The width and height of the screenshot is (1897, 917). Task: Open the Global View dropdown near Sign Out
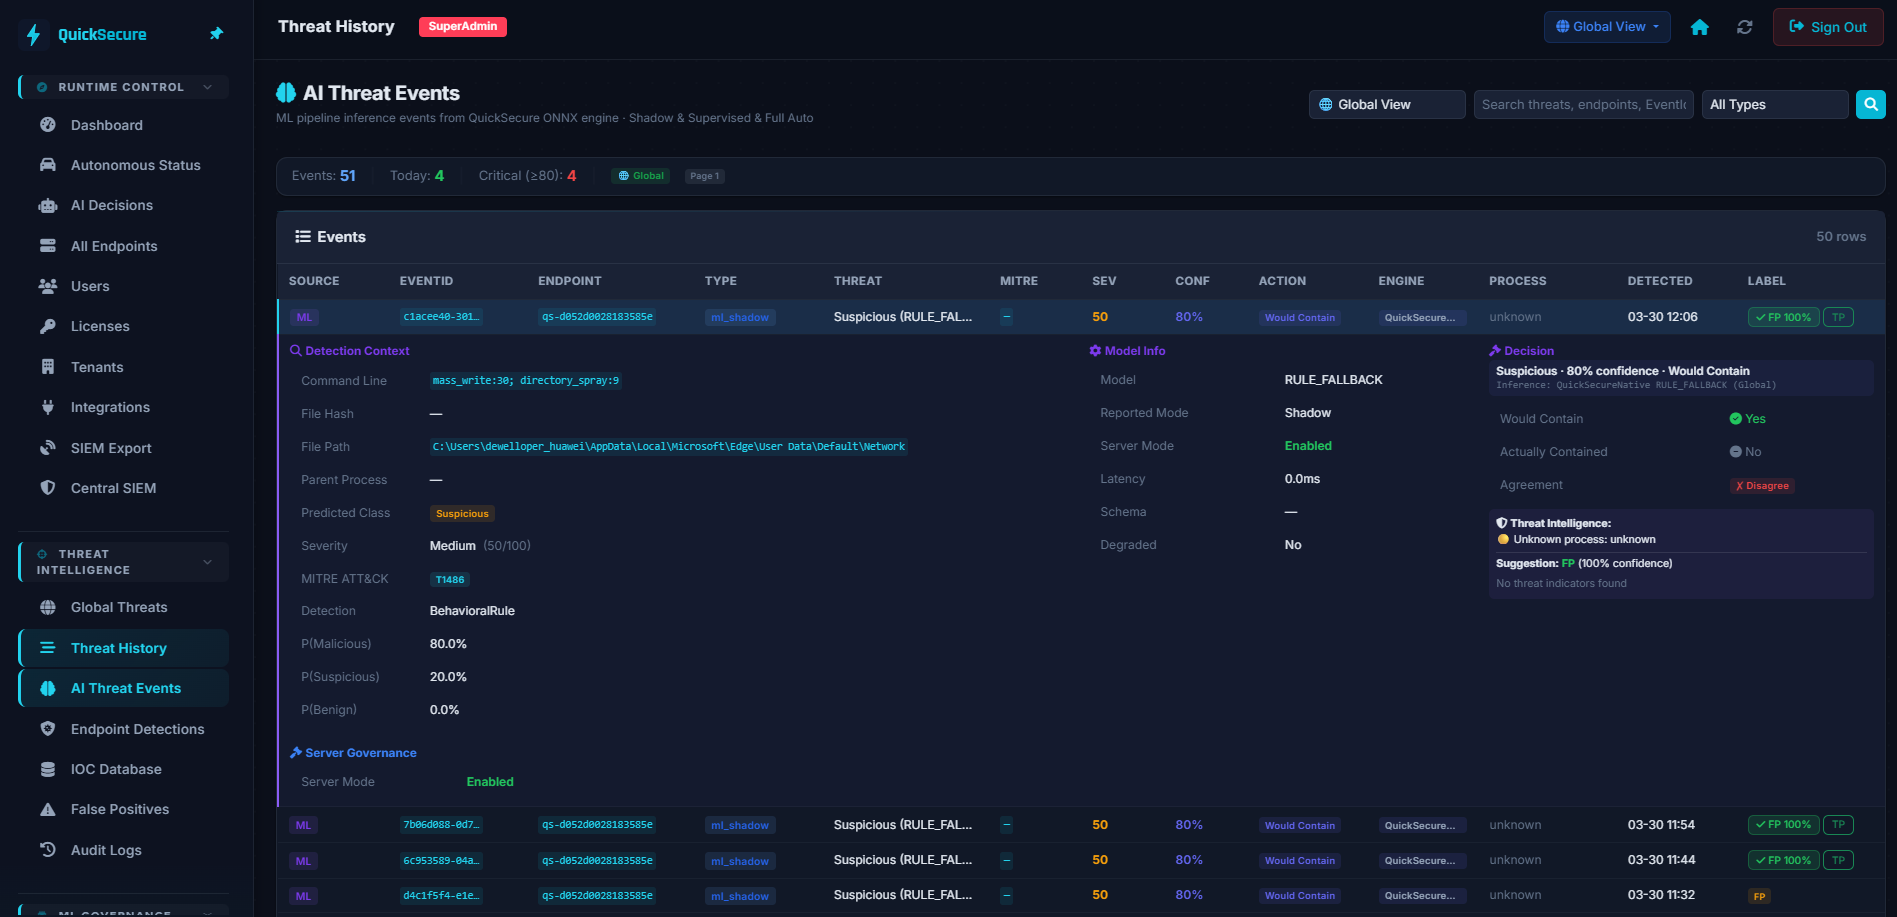coord(1606,27)
